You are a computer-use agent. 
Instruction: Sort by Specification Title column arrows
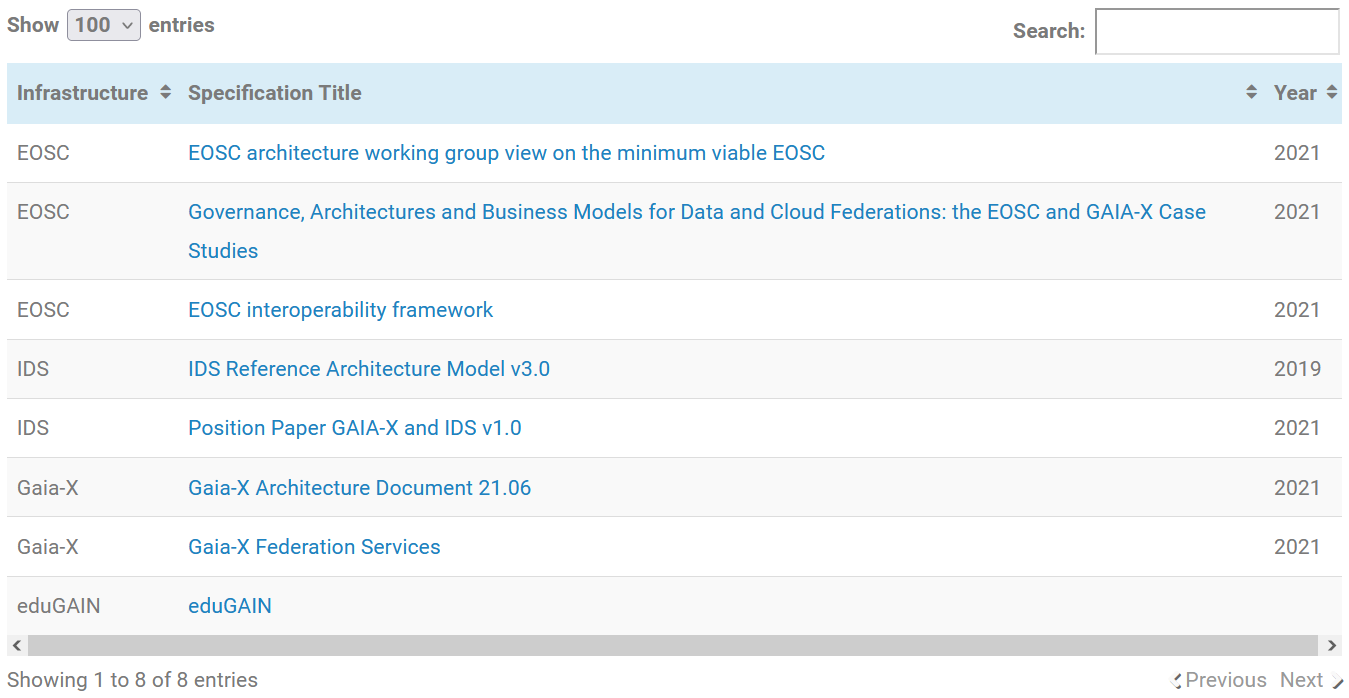click(x=1251, y=93)
